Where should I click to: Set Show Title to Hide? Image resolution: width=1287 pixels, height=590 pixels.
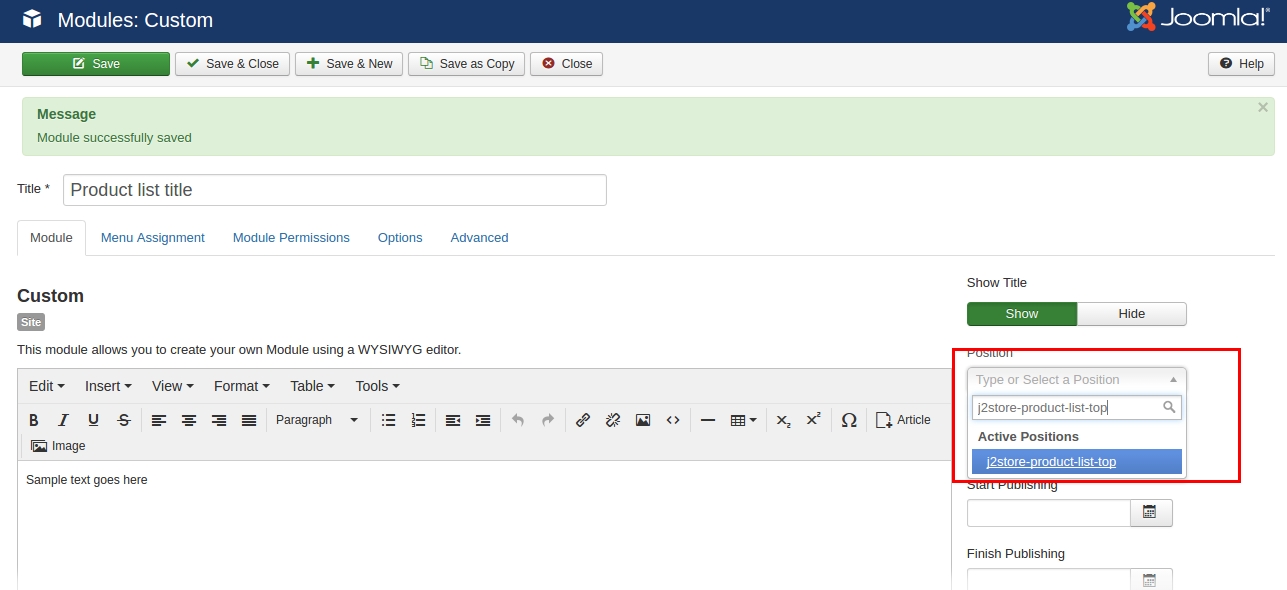pyautogui.click(x=1131, y=314)
